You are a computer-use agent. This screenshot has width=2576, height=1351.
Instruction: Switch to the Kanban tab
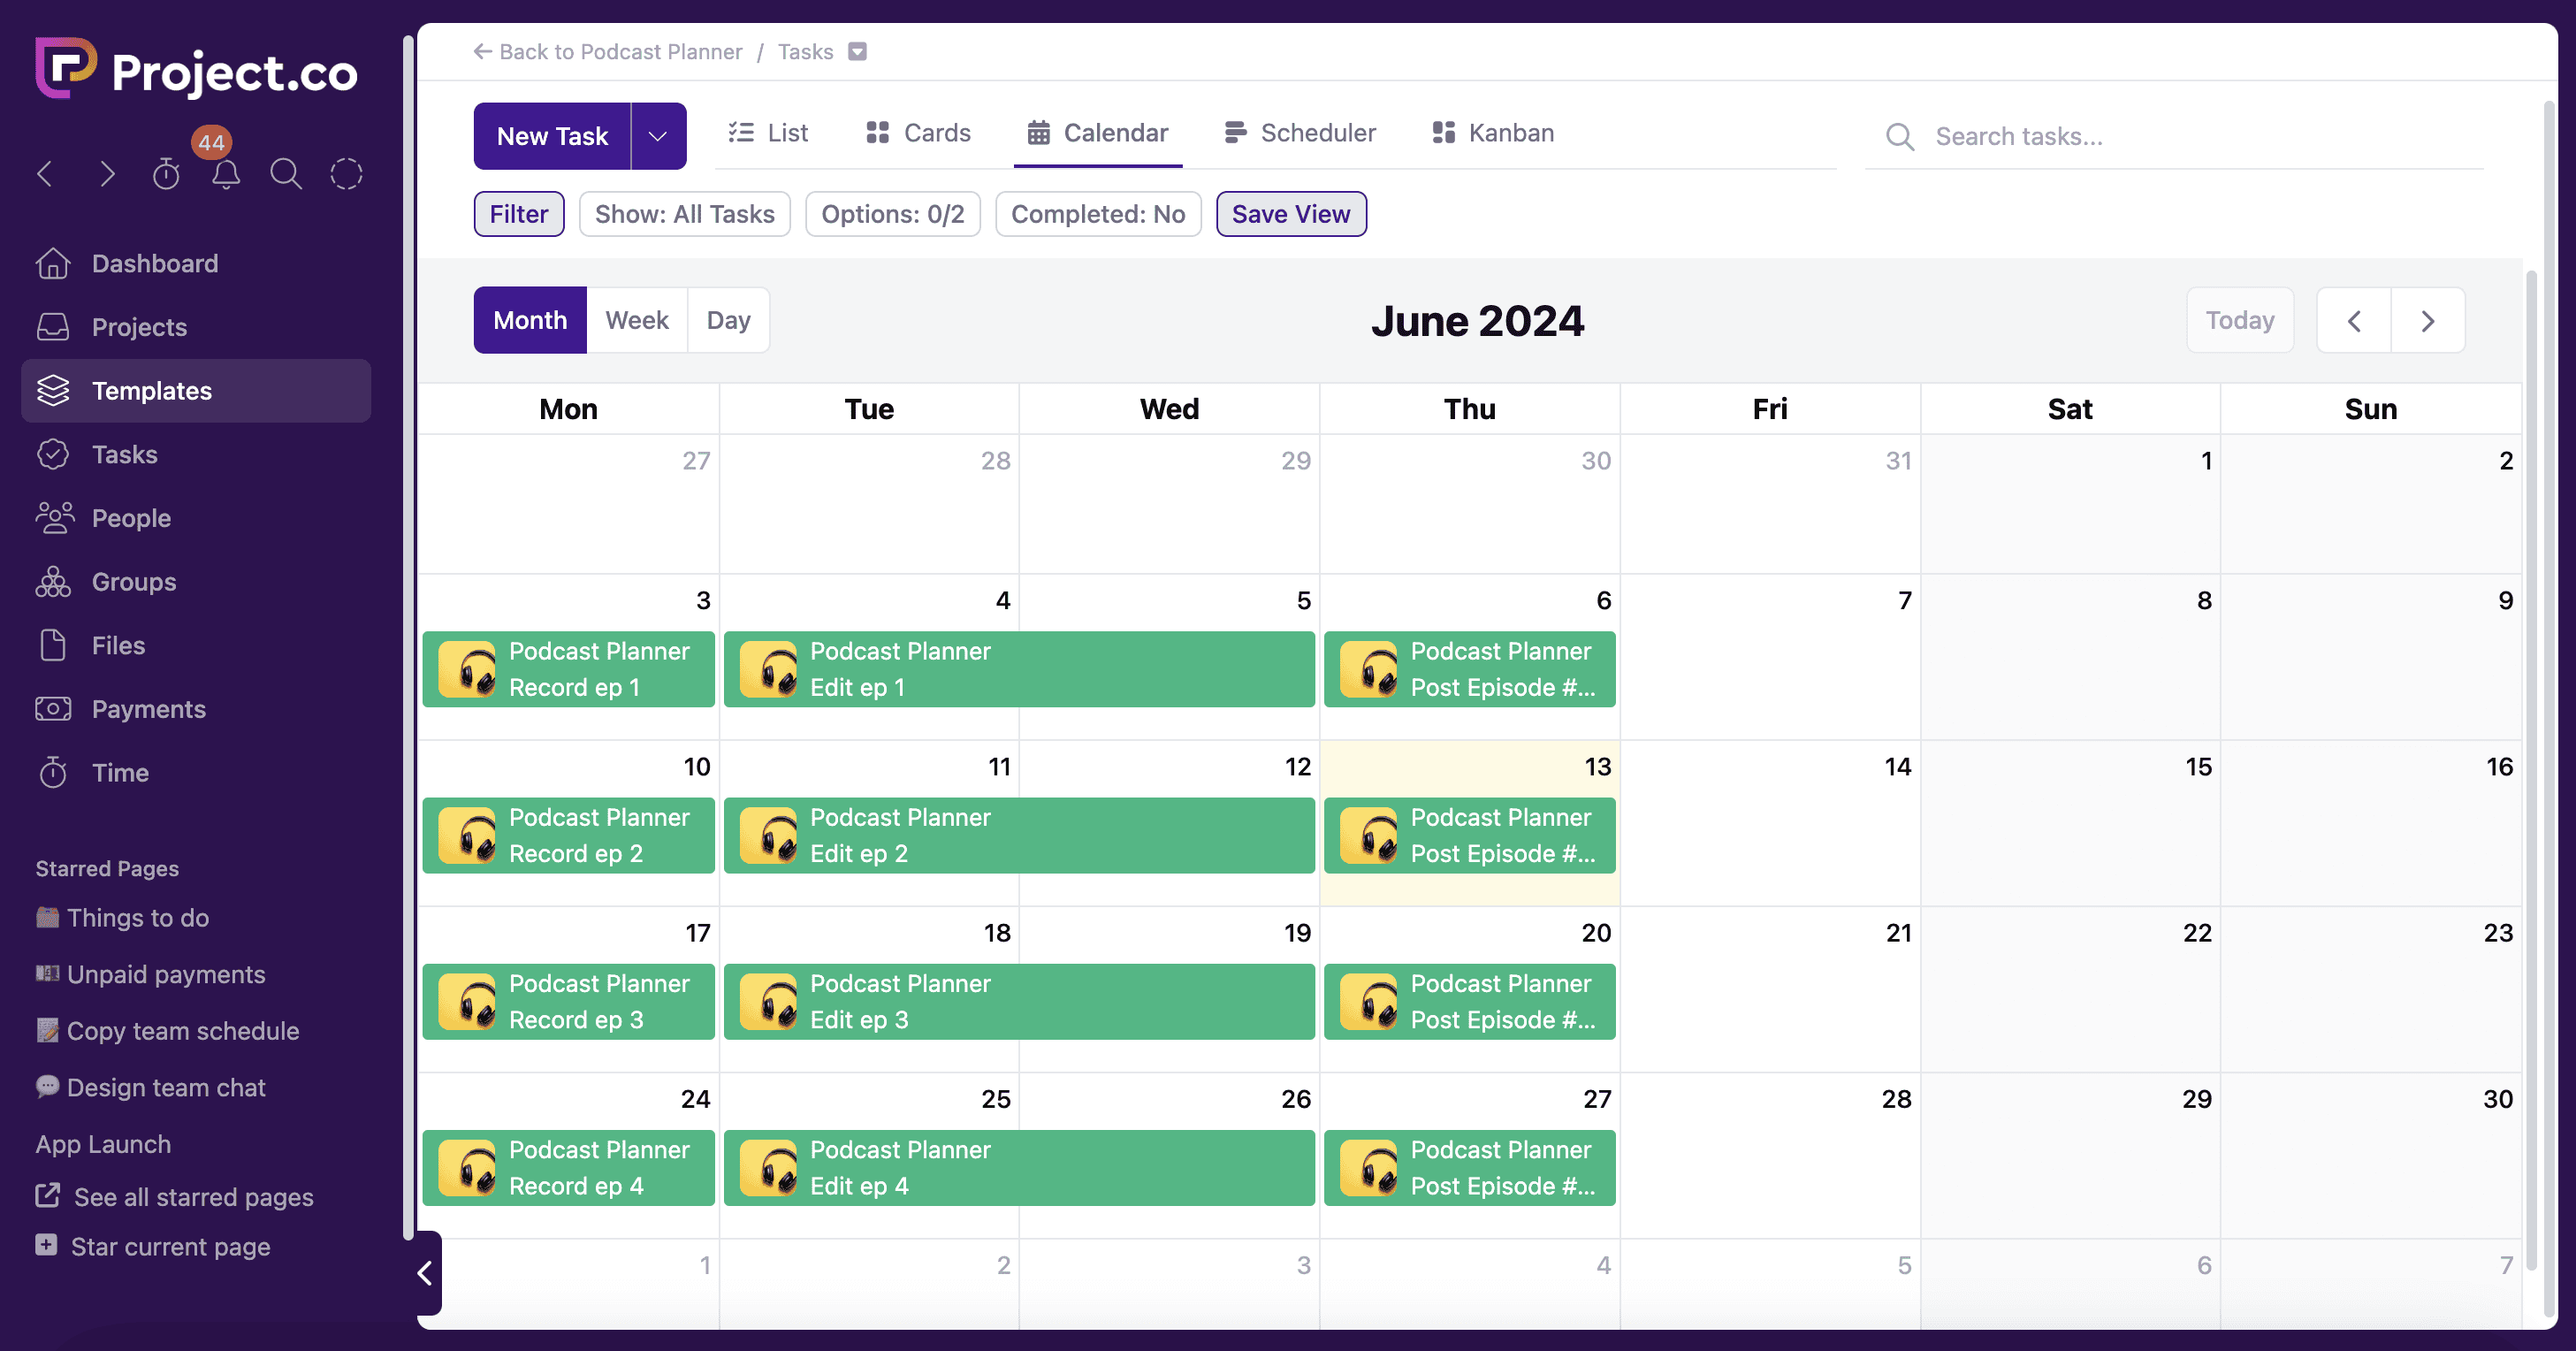[x=1493, y=133]
